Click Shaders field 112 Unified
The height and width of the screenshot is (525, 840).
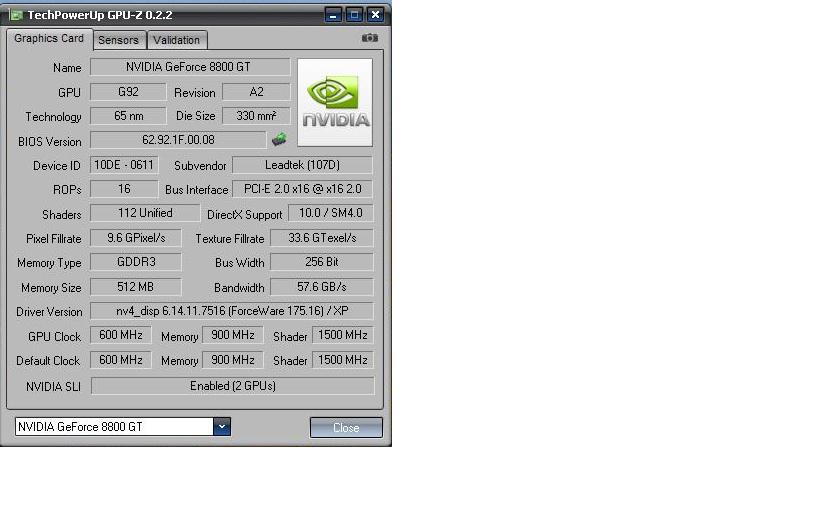point(145,213)
